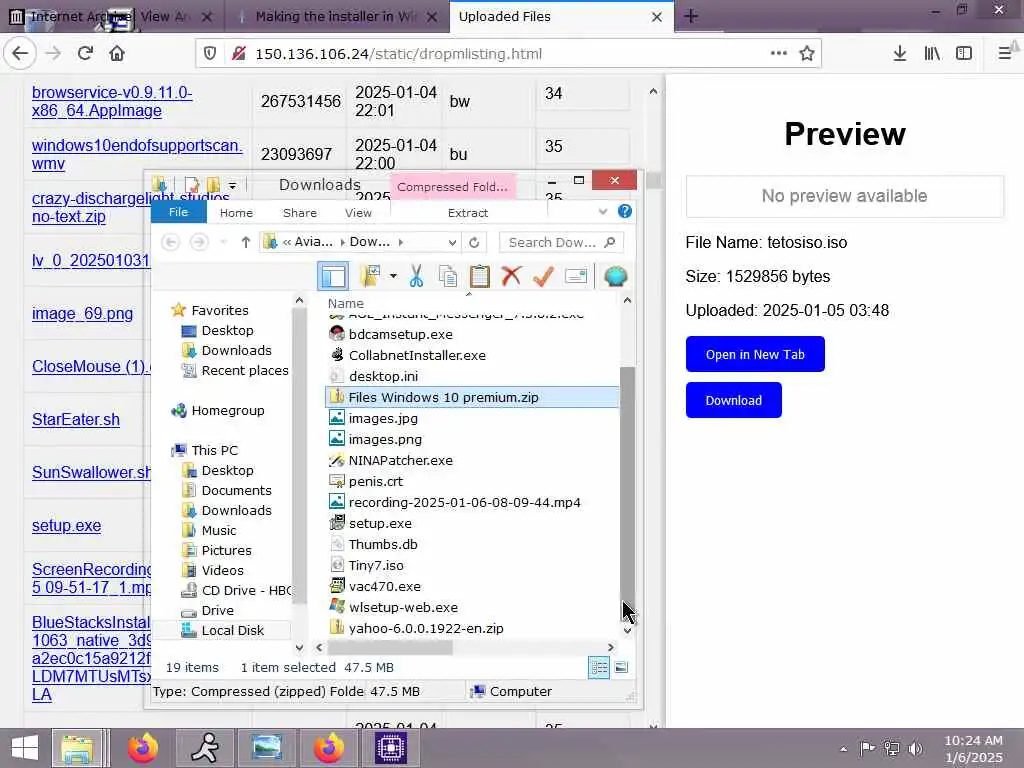Click the Search Downloads box
Image resolution: width=1024 pixels, height=768 pixels.
pyautogui.click(x=561, y=242)
